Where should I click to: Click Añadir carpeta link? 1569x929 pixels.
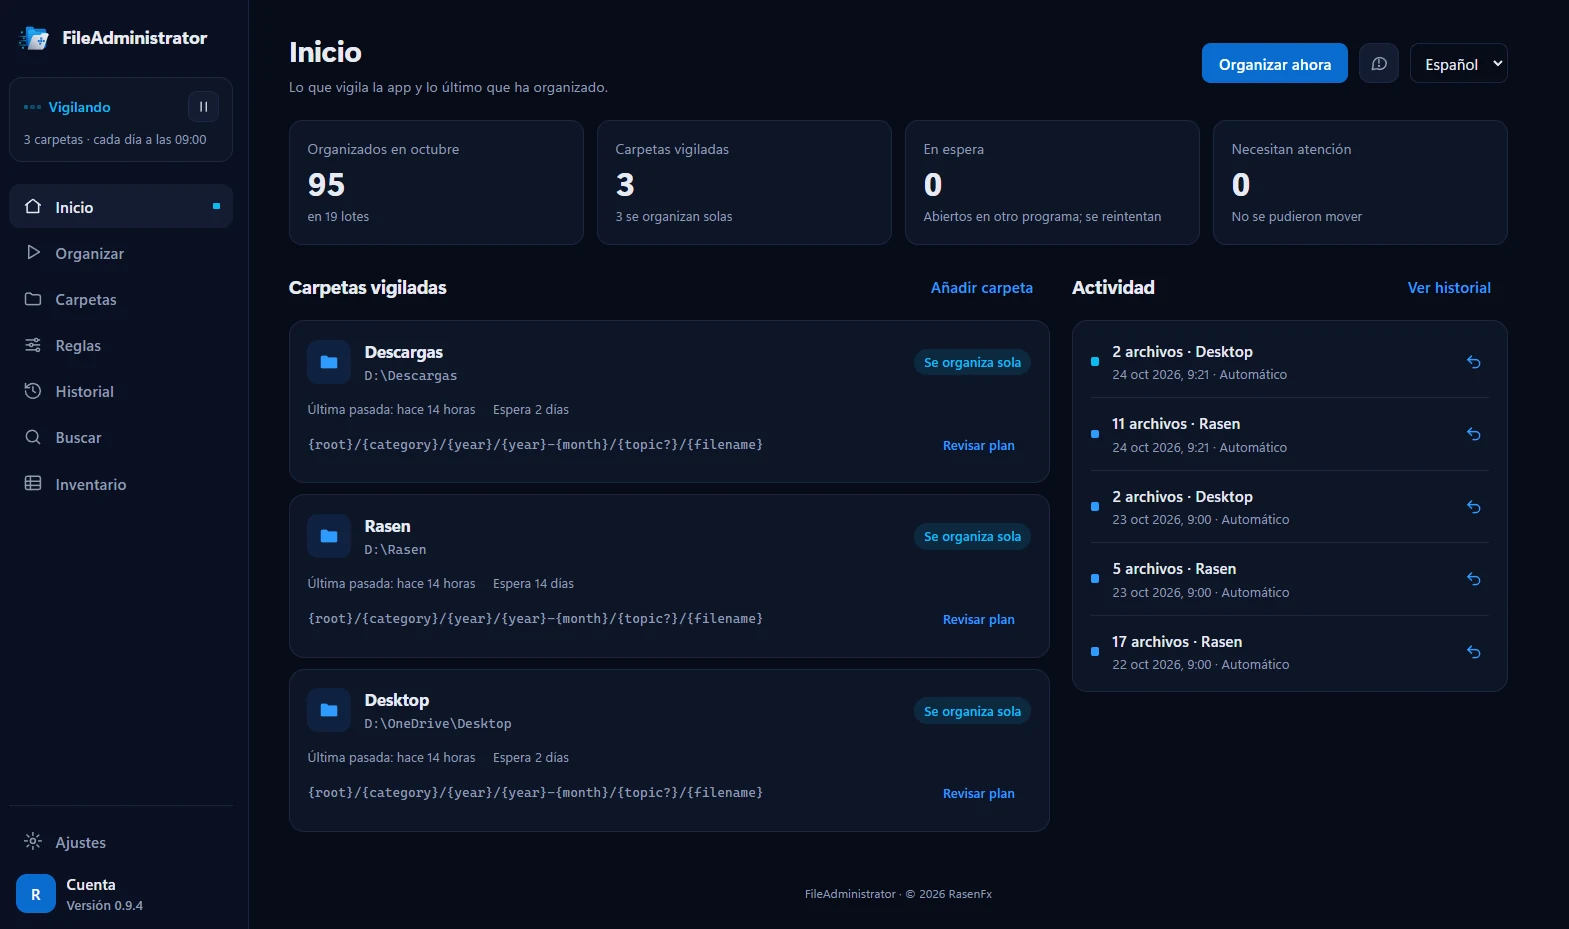(x=981, y=288)
